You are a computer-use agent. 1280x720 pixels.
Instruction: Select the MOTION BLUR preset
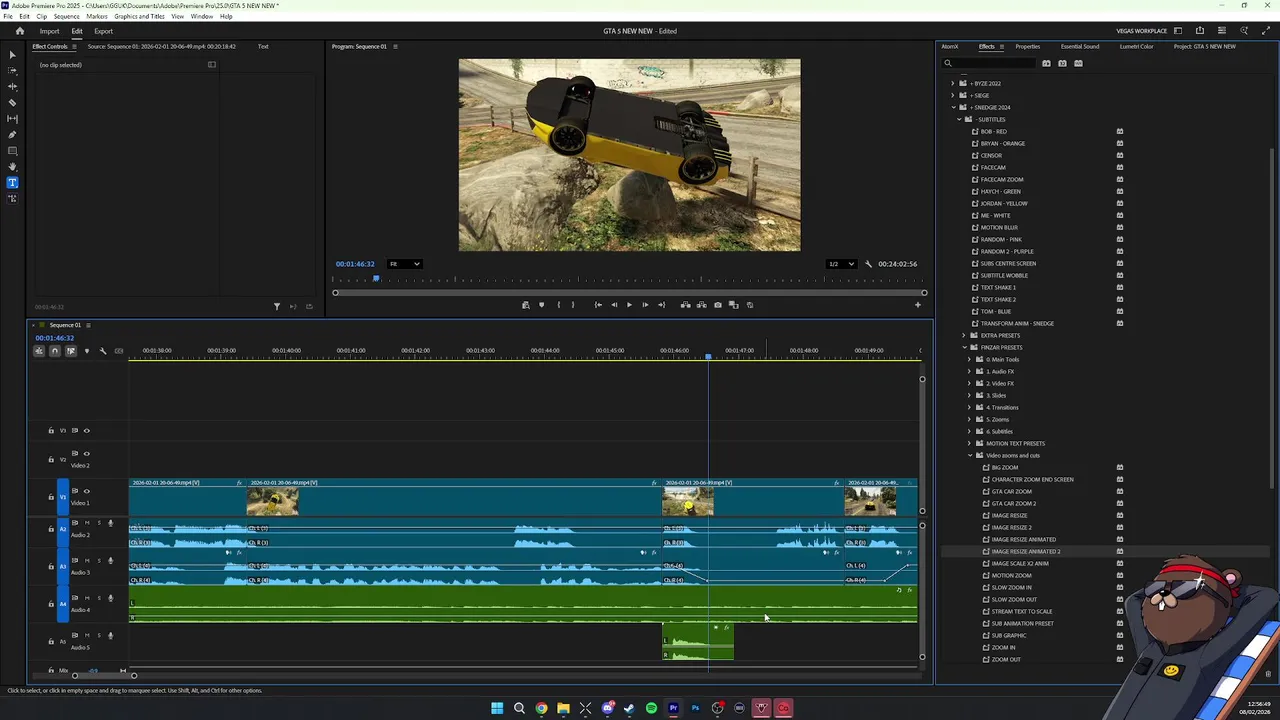pyautogui.click(x=999, y=227)
